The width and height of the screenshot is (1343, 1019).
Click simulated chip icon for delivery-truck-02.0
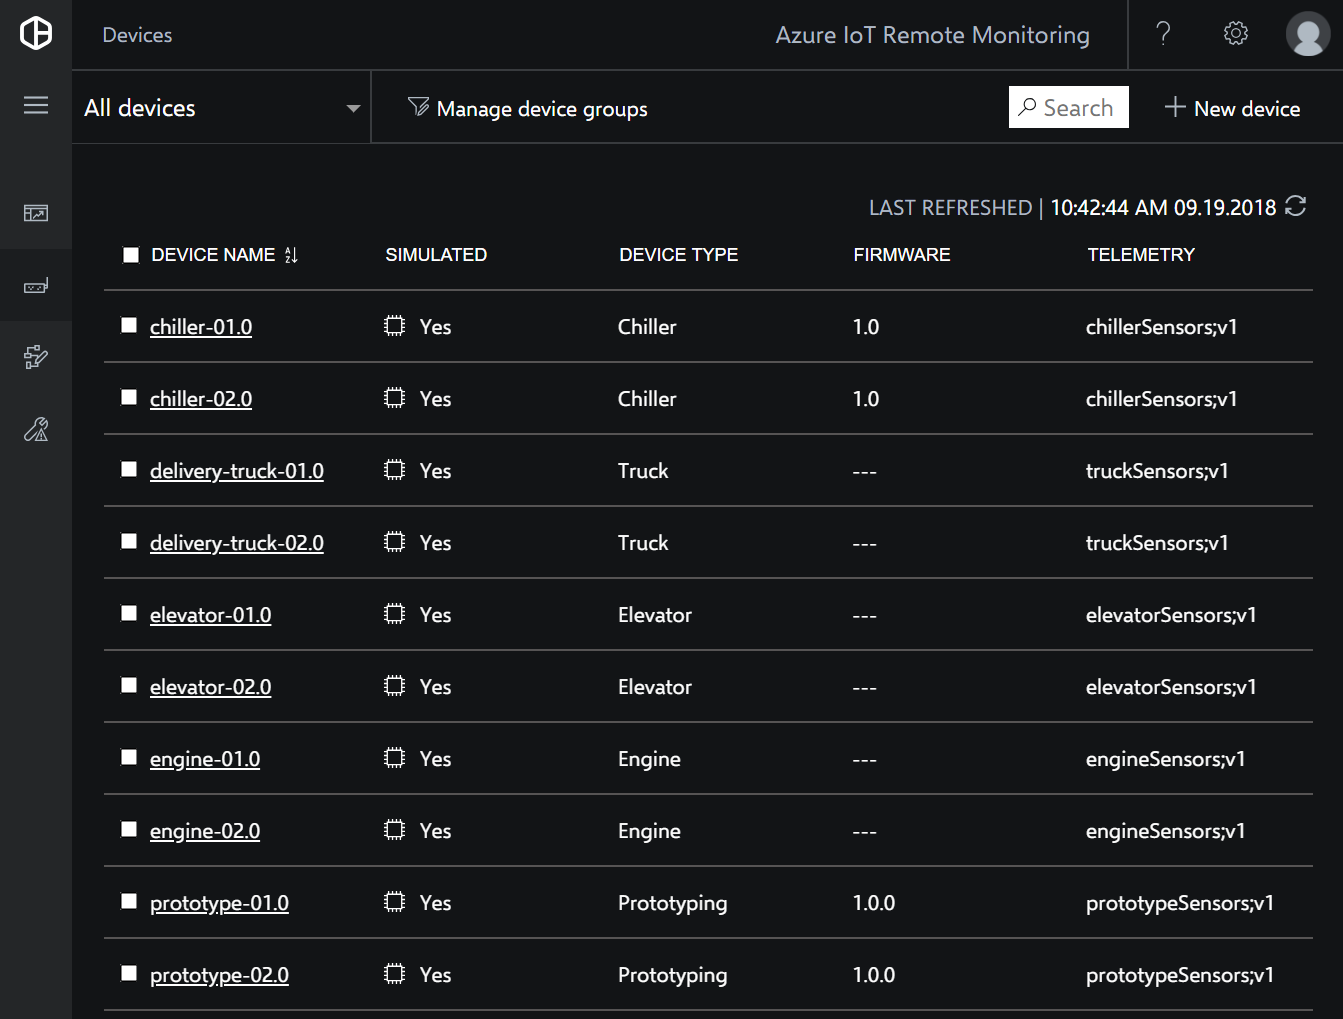(395, 542)
